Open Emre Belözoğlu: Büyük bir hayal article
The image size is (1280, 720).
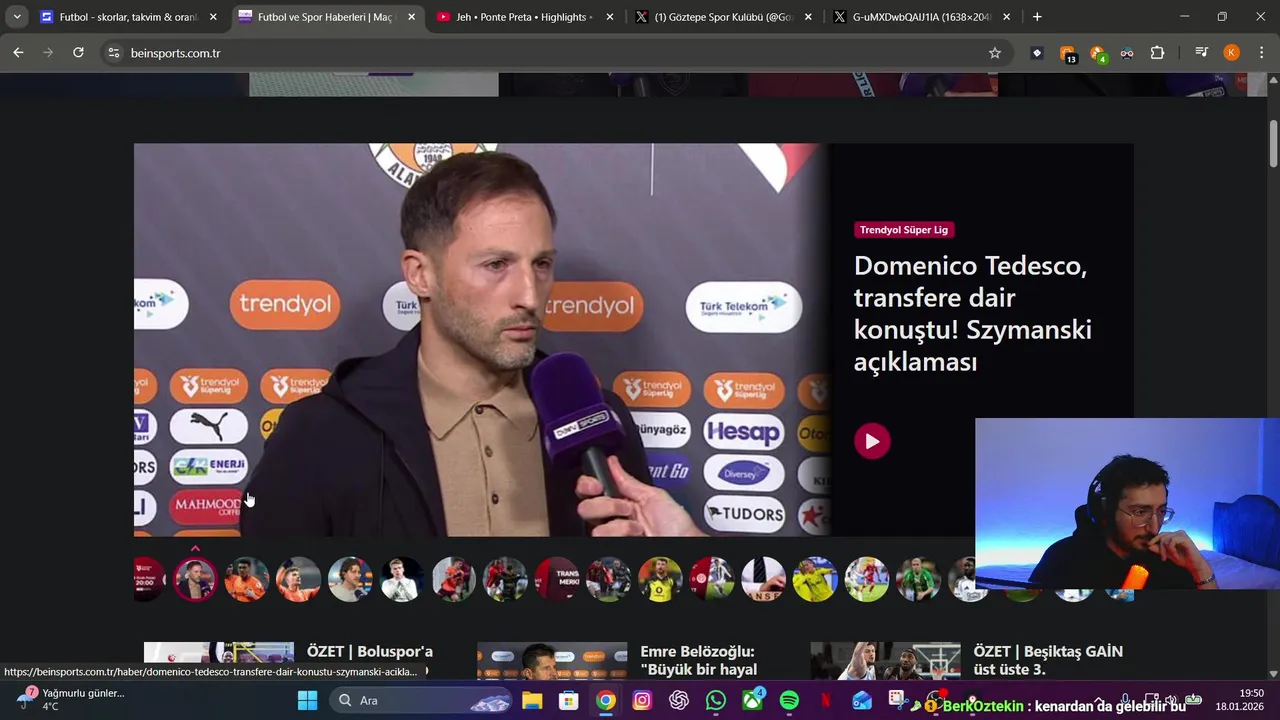(x=698, y=660)
